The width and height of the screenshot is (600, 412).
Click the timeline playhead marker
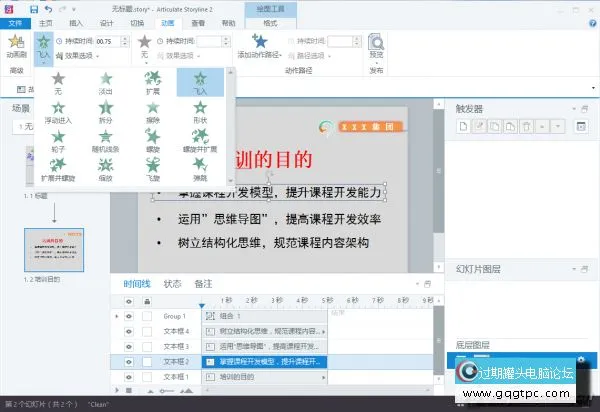[202, 305]
